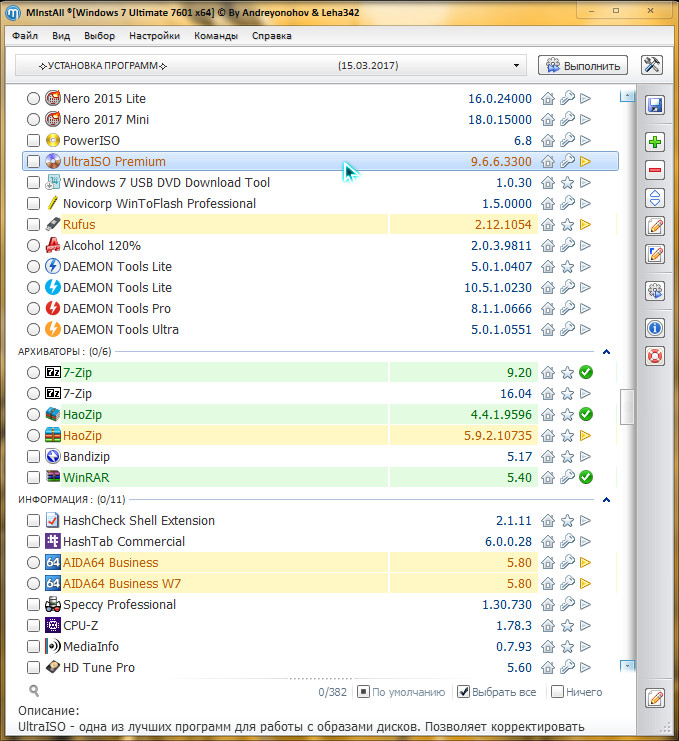Click the blue-framed edit note icon in sidebar
Screen dimensions: 679x741
655,254
